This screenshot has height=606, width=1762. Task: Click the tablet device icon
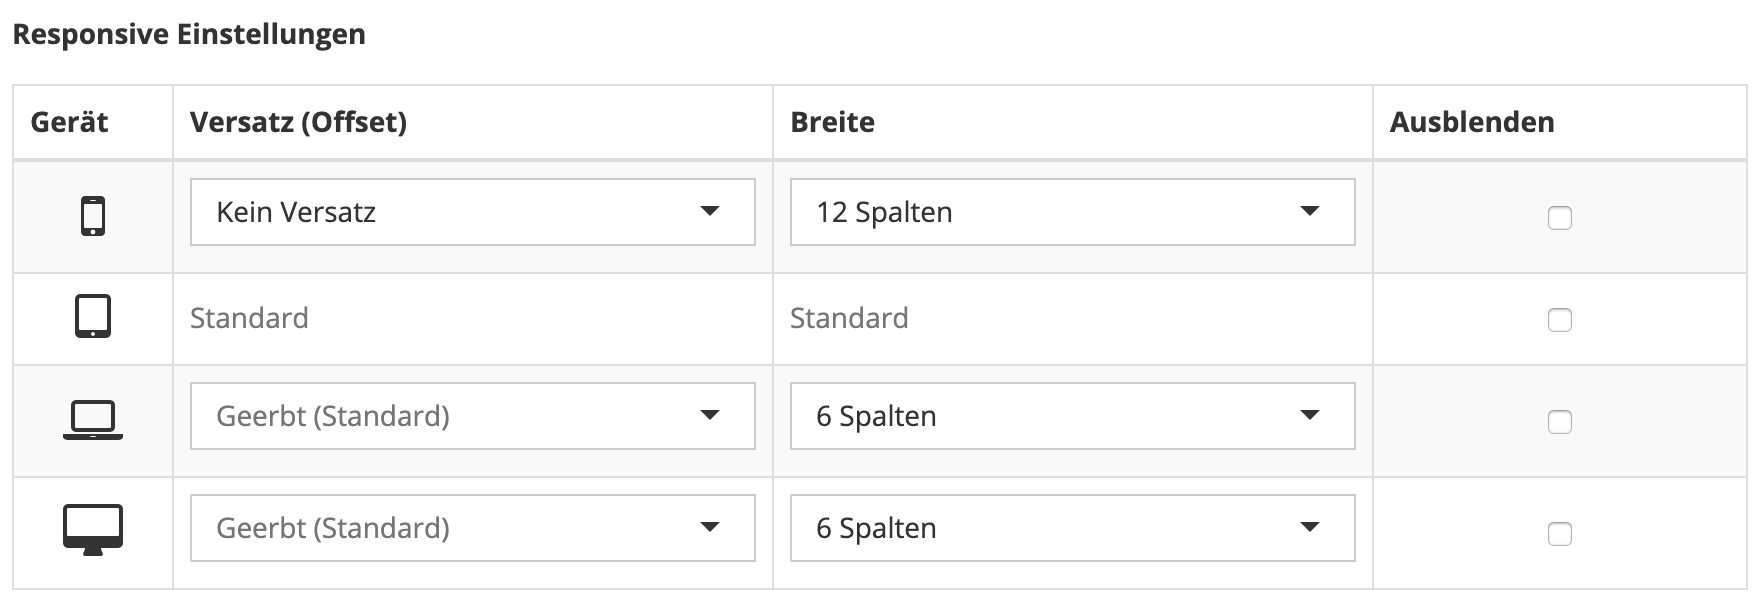pyautogui.click(x=93, y=317)
